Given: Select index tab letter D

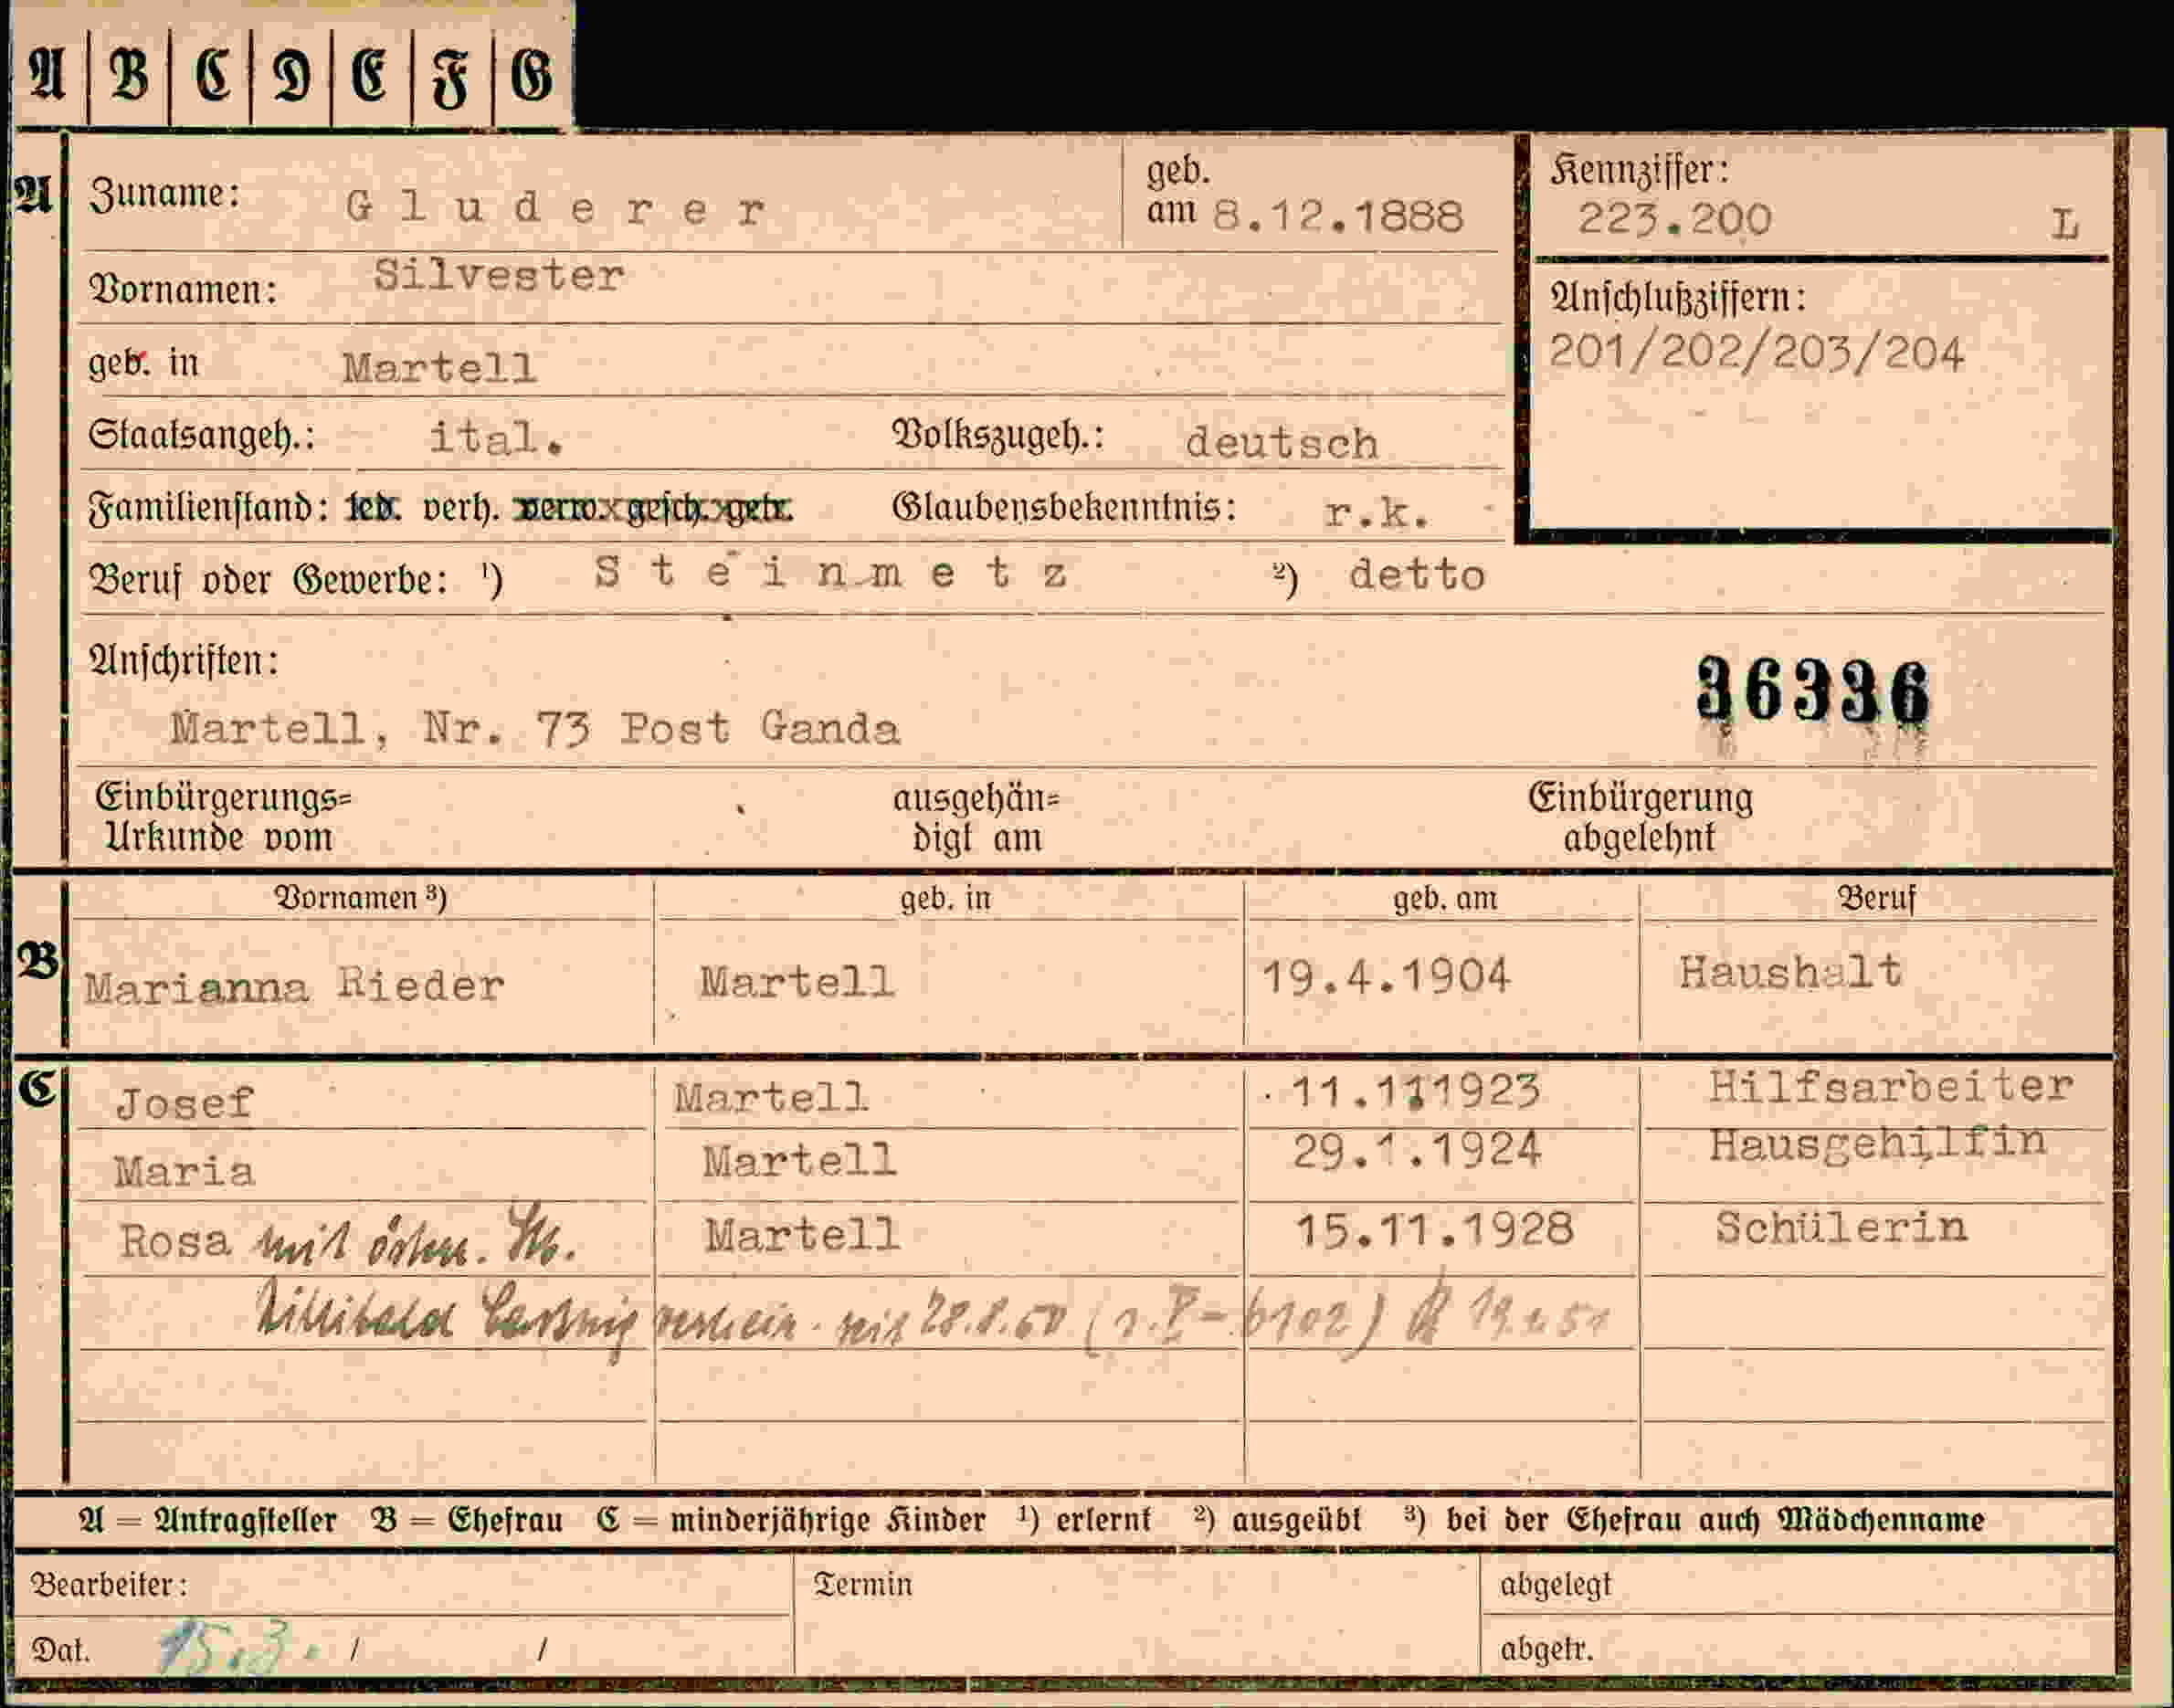Looking at the screenshot, I should point(291,74).
